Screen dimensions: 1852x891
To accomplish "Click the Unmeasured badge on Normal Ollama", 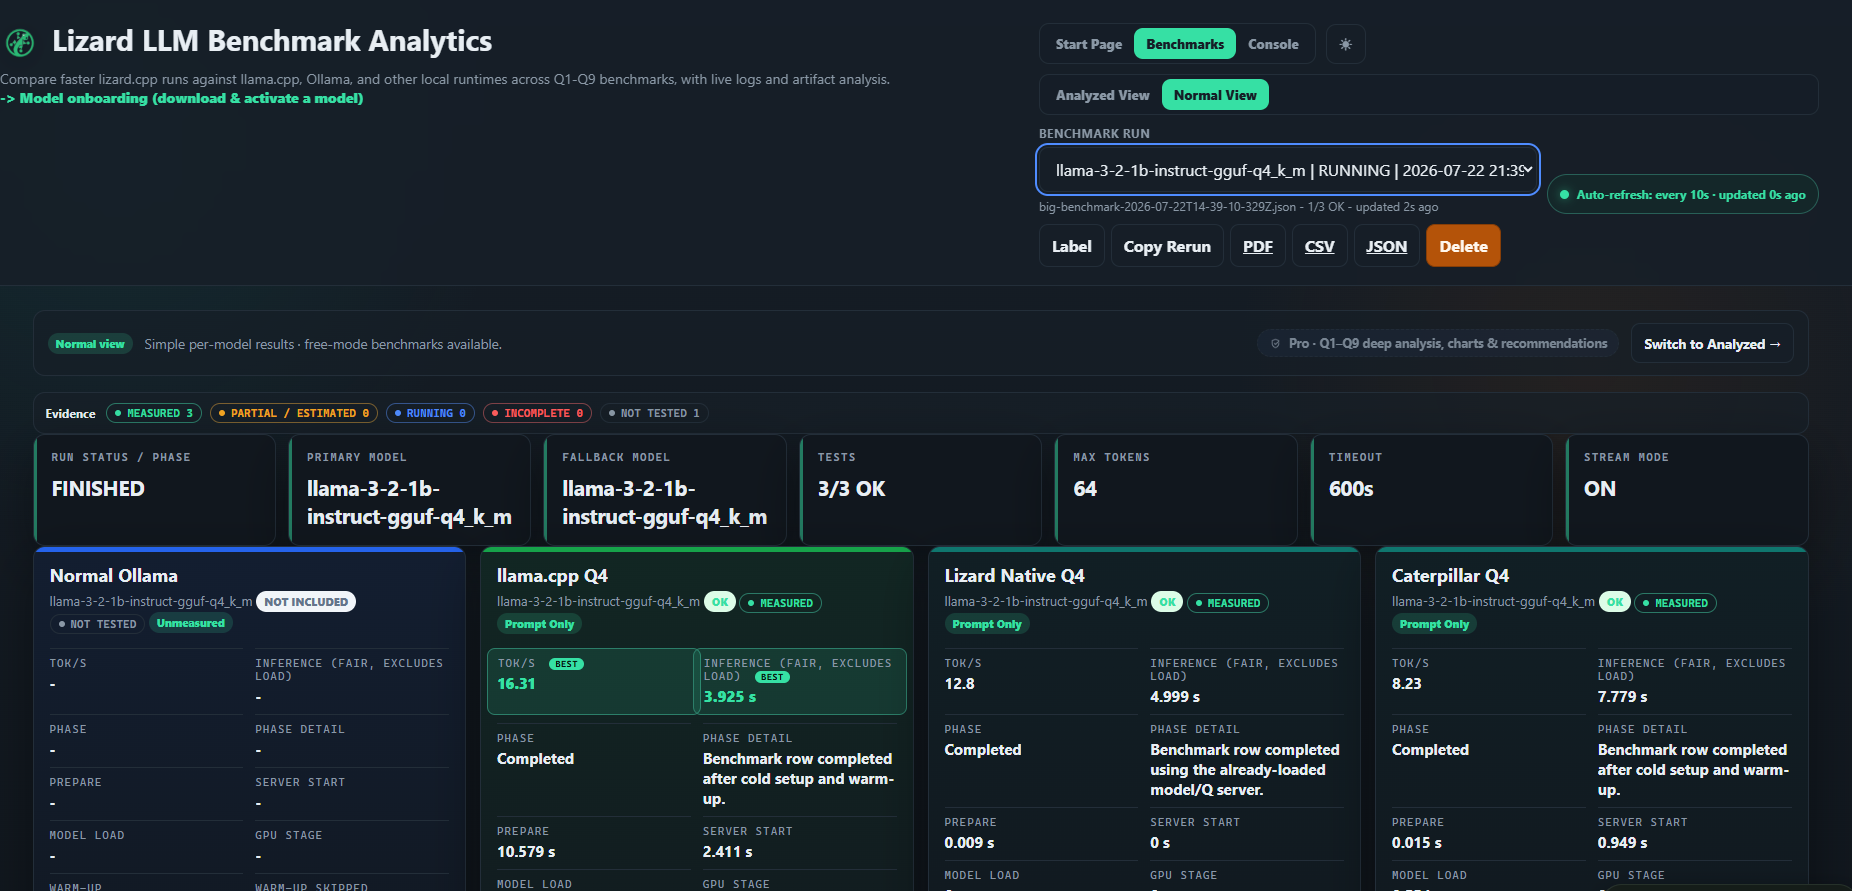I will point(191,623).
